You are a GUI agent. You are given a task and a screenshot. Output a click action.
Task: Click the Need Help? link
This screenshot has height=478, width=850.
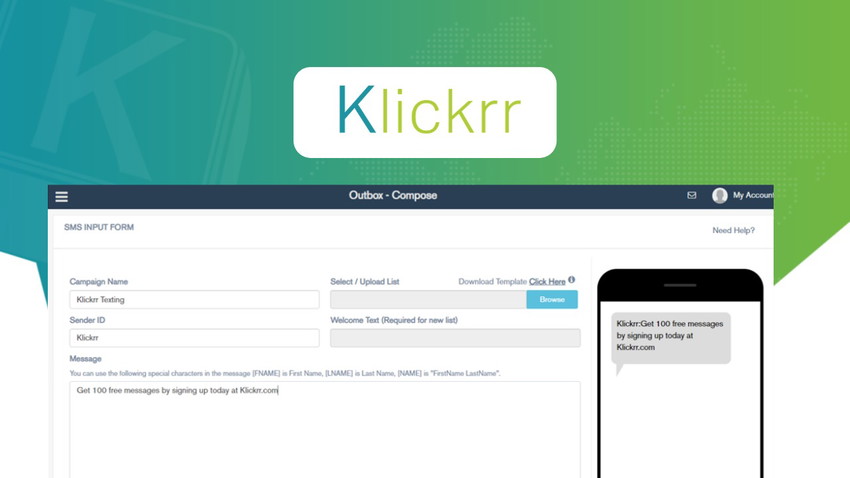click(x=733, y=230)
